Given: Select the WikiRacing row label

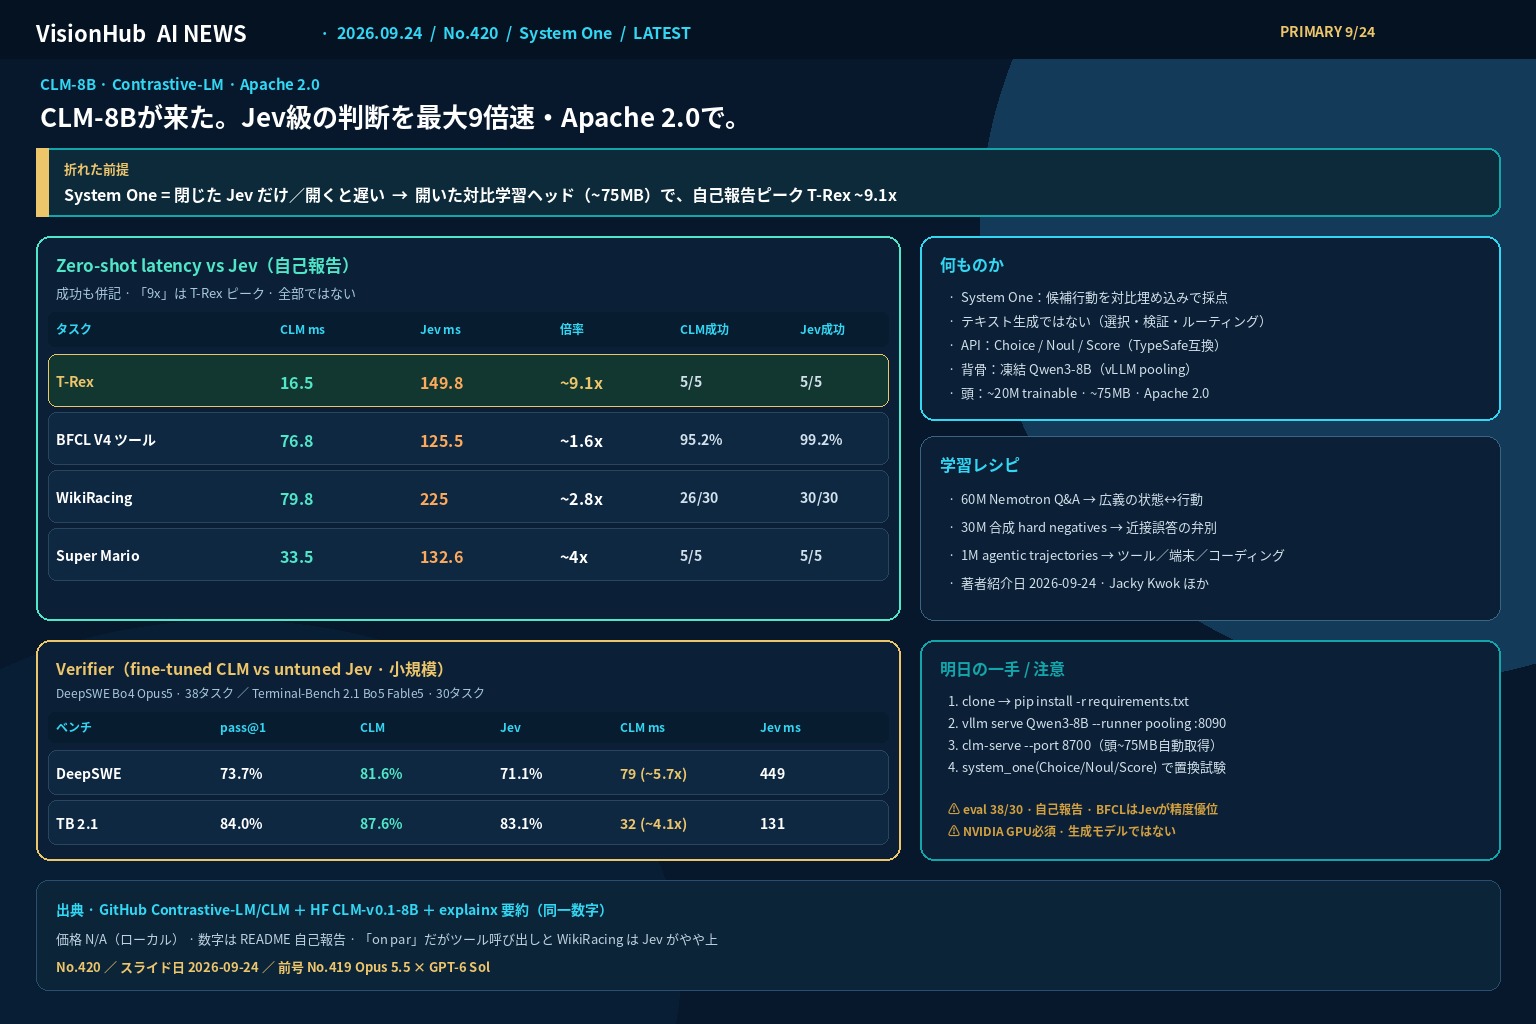Looking at the screenshot, I should tap(94, 498).
